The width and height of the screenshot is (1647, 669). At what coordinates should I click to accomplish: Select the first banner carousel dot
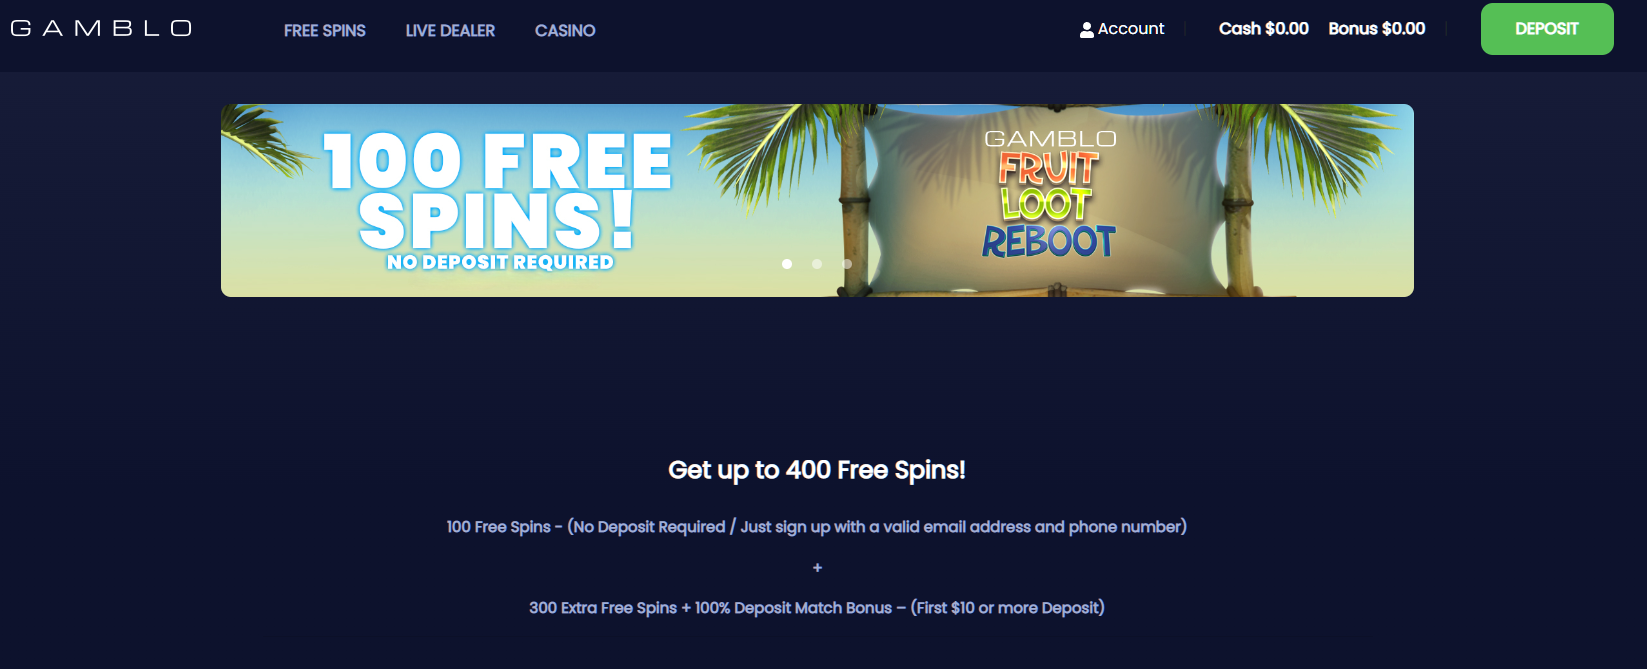click(787, 264)
